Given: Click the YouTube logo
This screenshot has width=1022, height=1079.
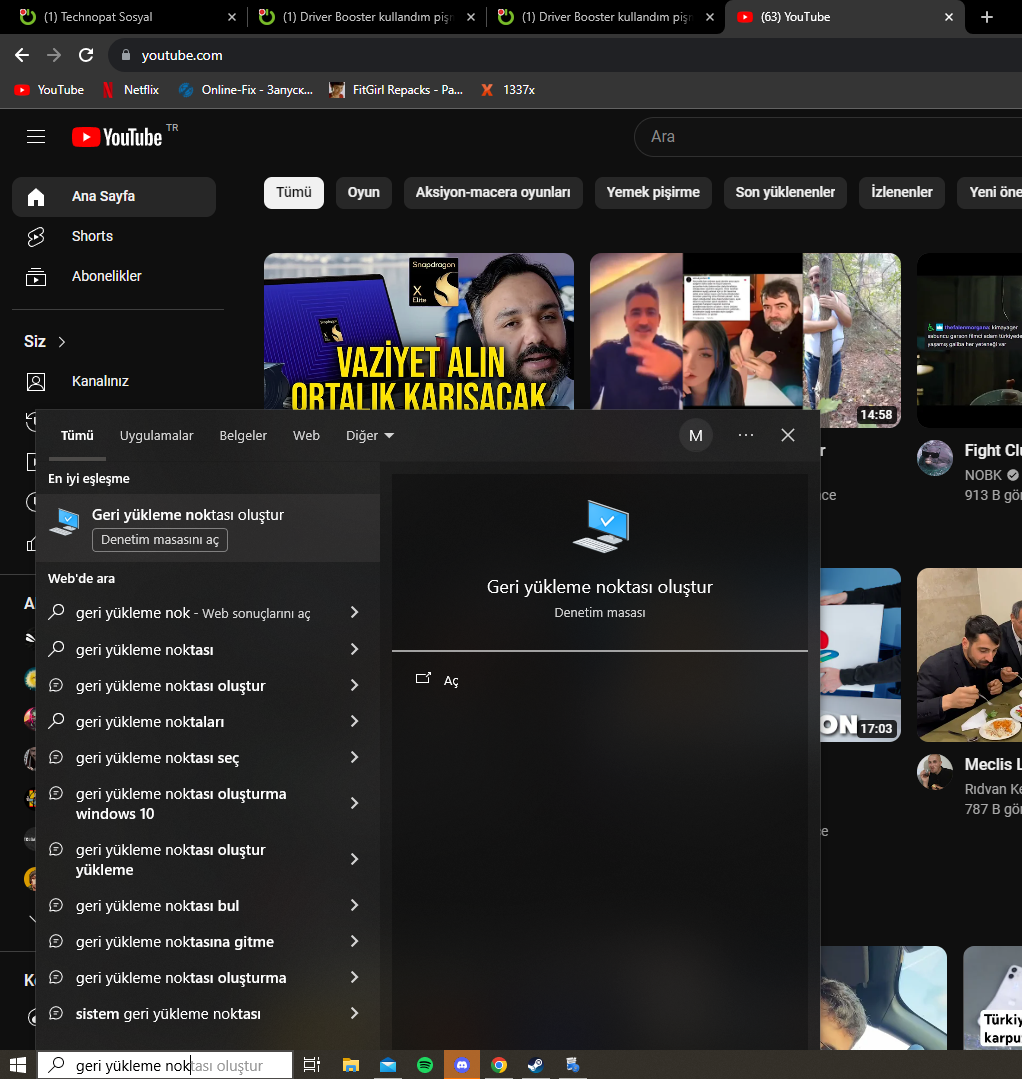Looking at the screenshot, I should [117, 137].
